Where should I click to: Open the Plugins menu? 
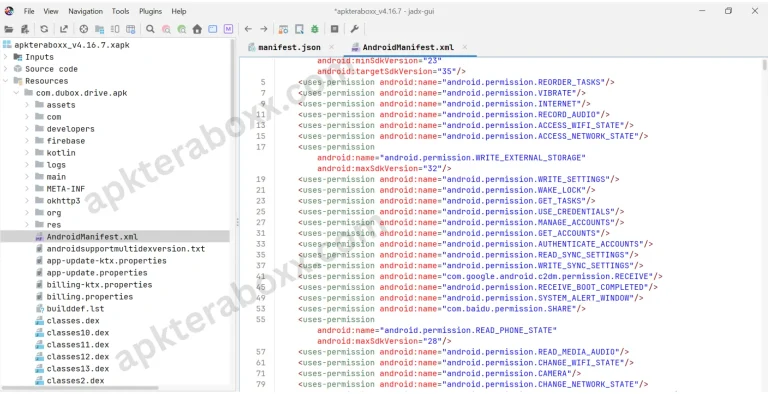click(x=150, y=11)
